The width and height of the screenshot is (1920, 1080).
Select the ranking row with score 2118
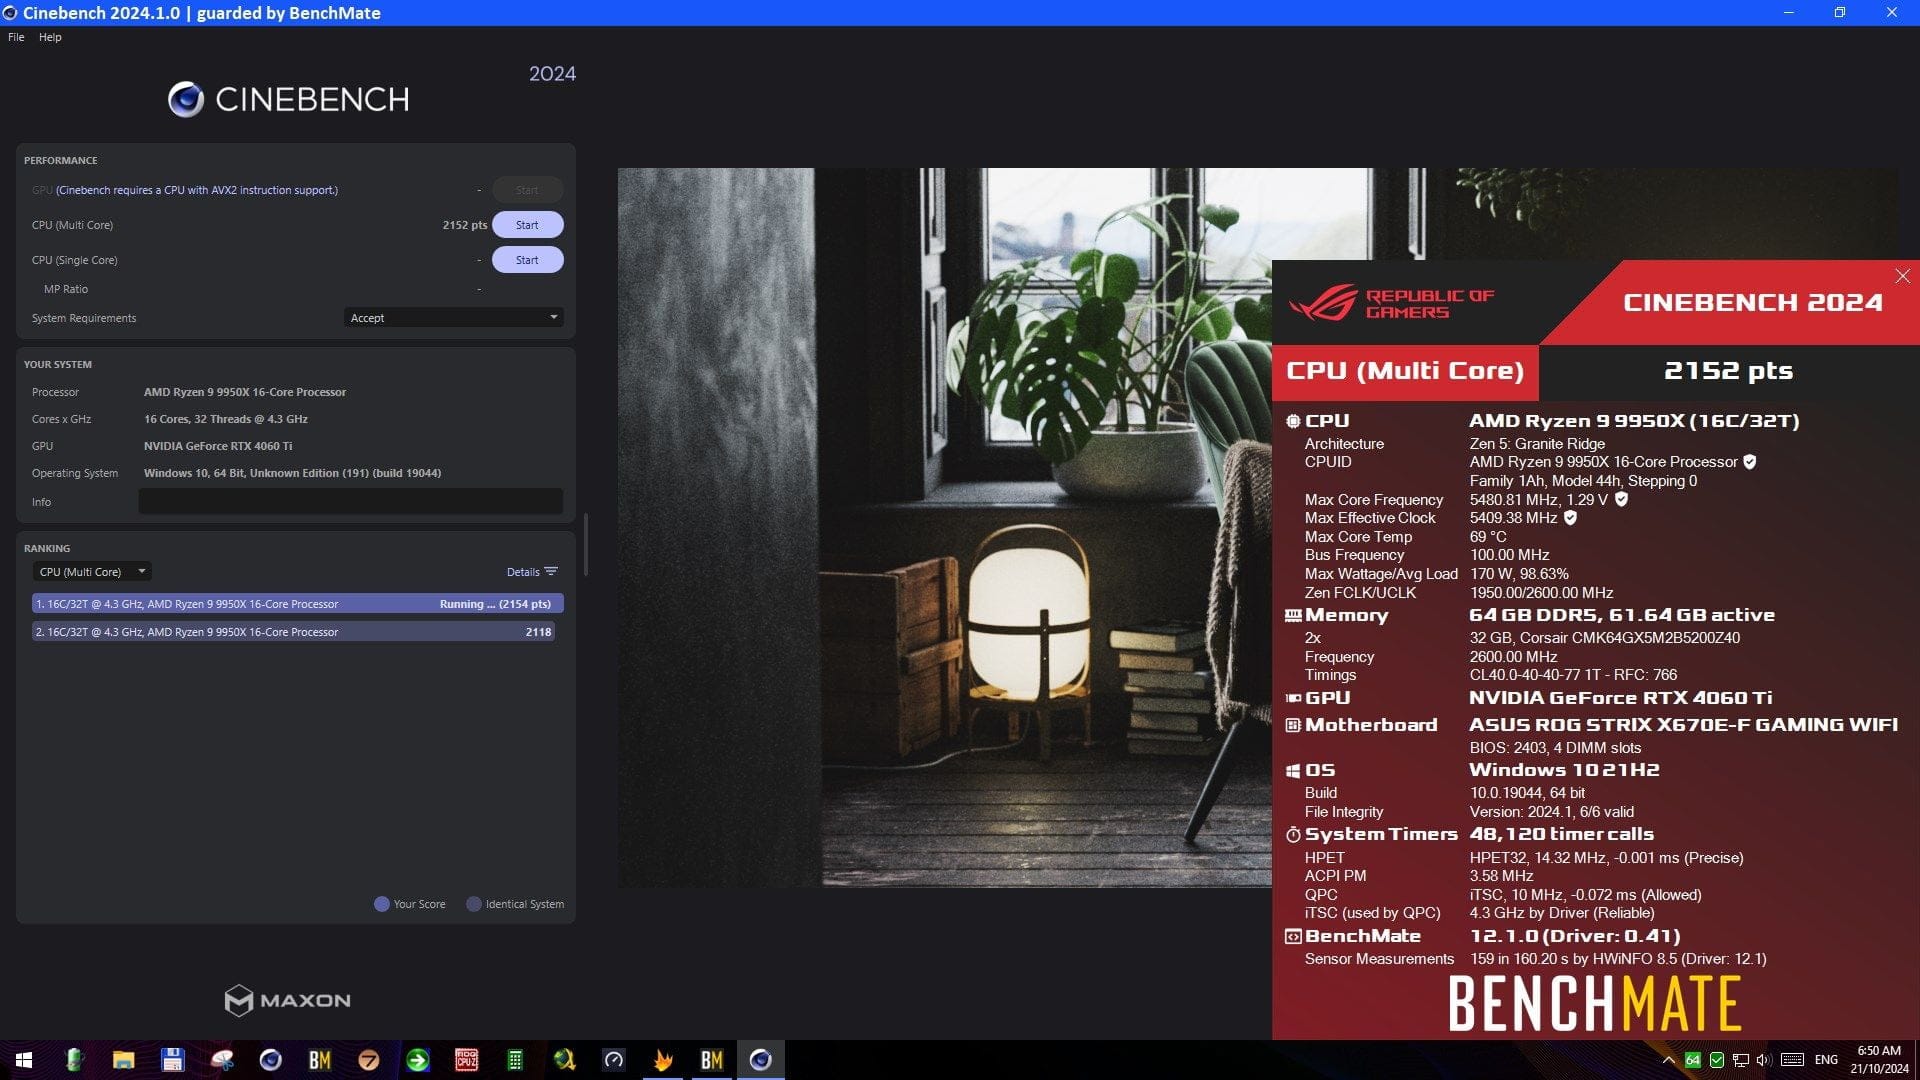[293, 632]
